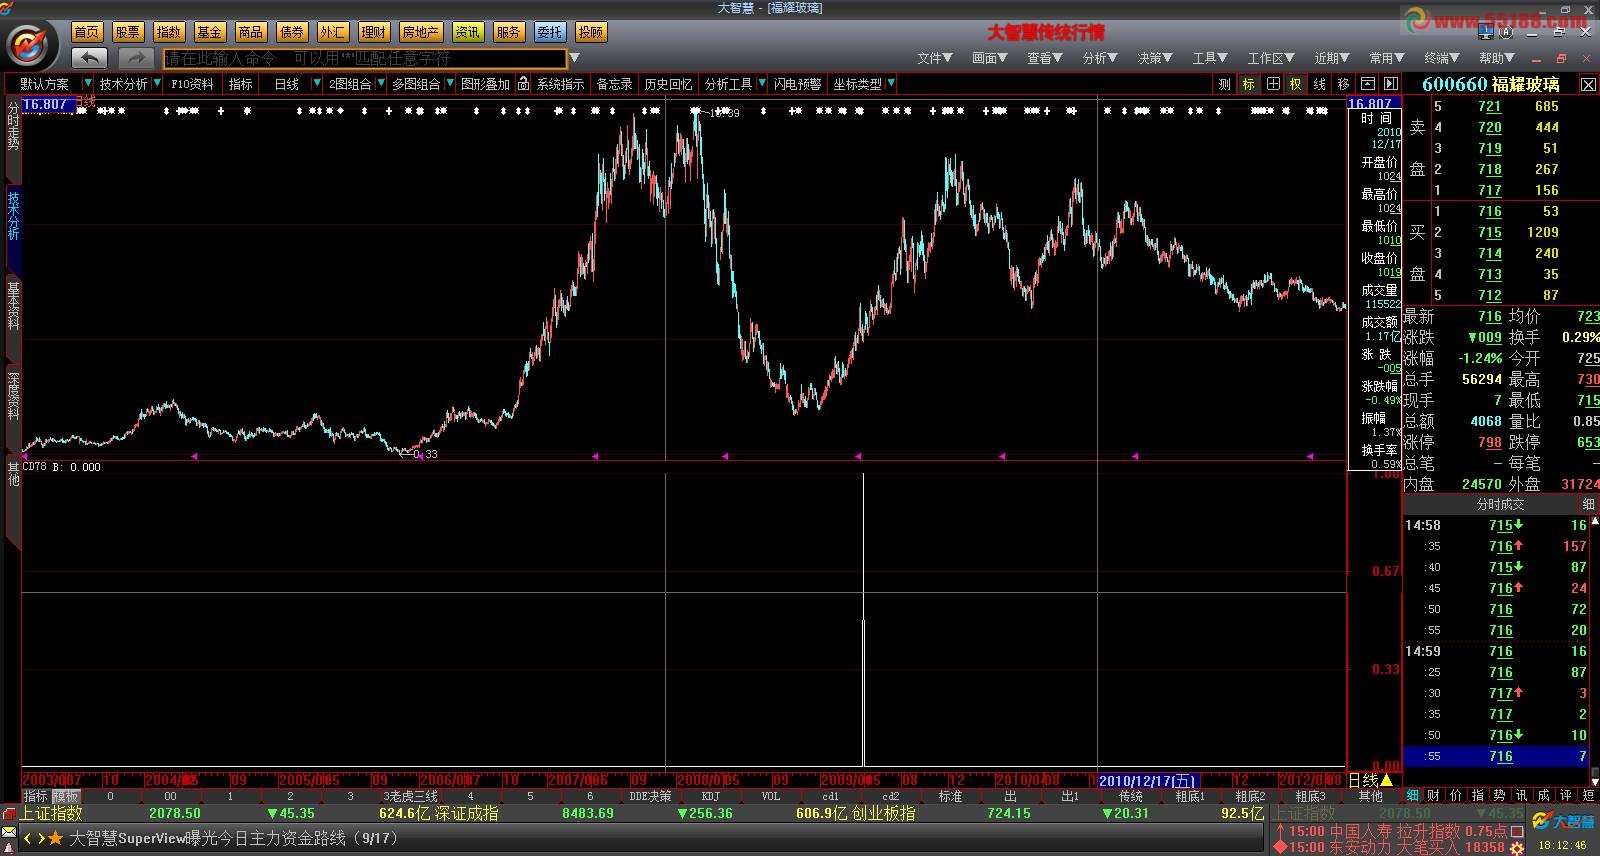Viewport: 1600px width, 856px height.
Task: Open the 首页 home button
Action: pyautogui.click(x=87, y=32)
